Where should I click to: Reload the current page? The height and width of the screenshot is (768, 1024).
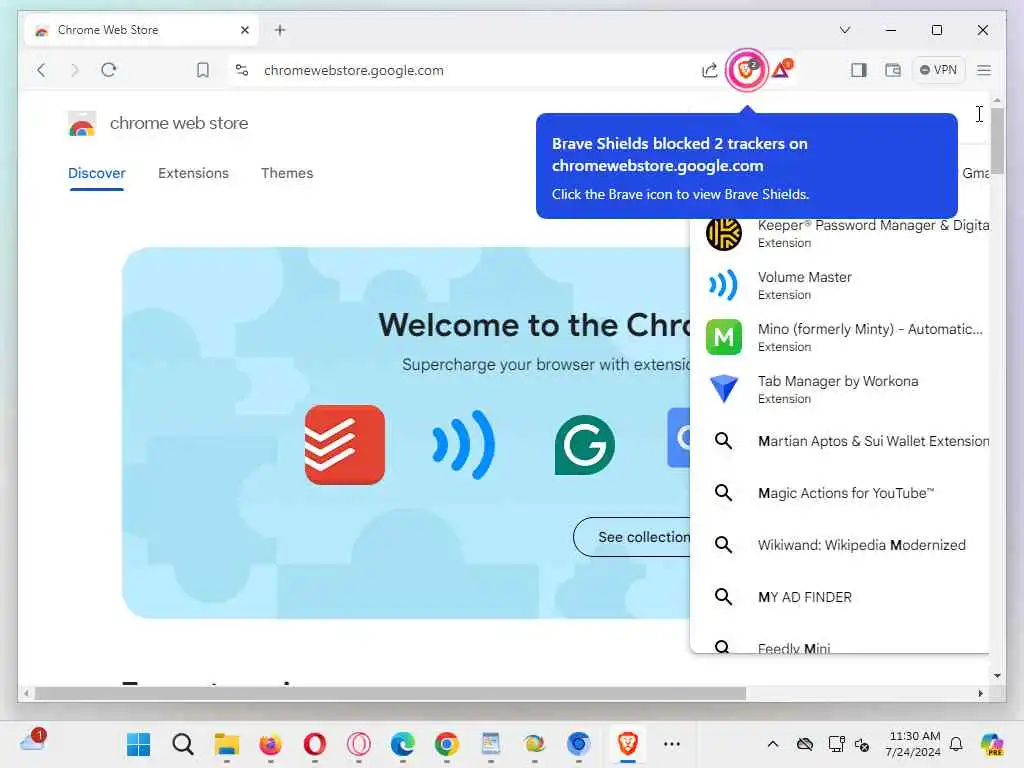[x=108, y=70]
